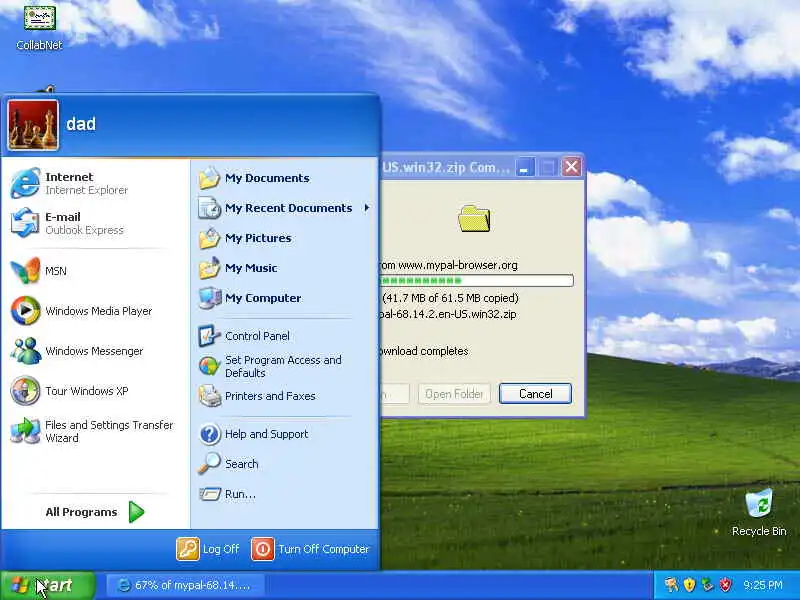
Task: Switch to the 67% of mypal taskbar button
Action: (x=185, y=585)
